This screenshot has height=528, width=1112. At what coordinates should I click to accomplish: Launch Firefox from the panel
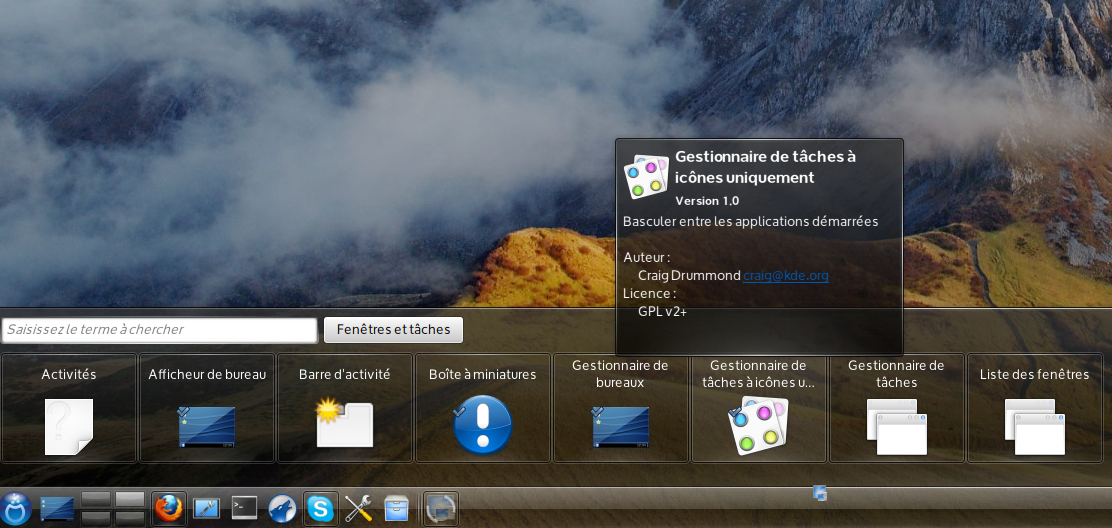[x=169, y=509]
